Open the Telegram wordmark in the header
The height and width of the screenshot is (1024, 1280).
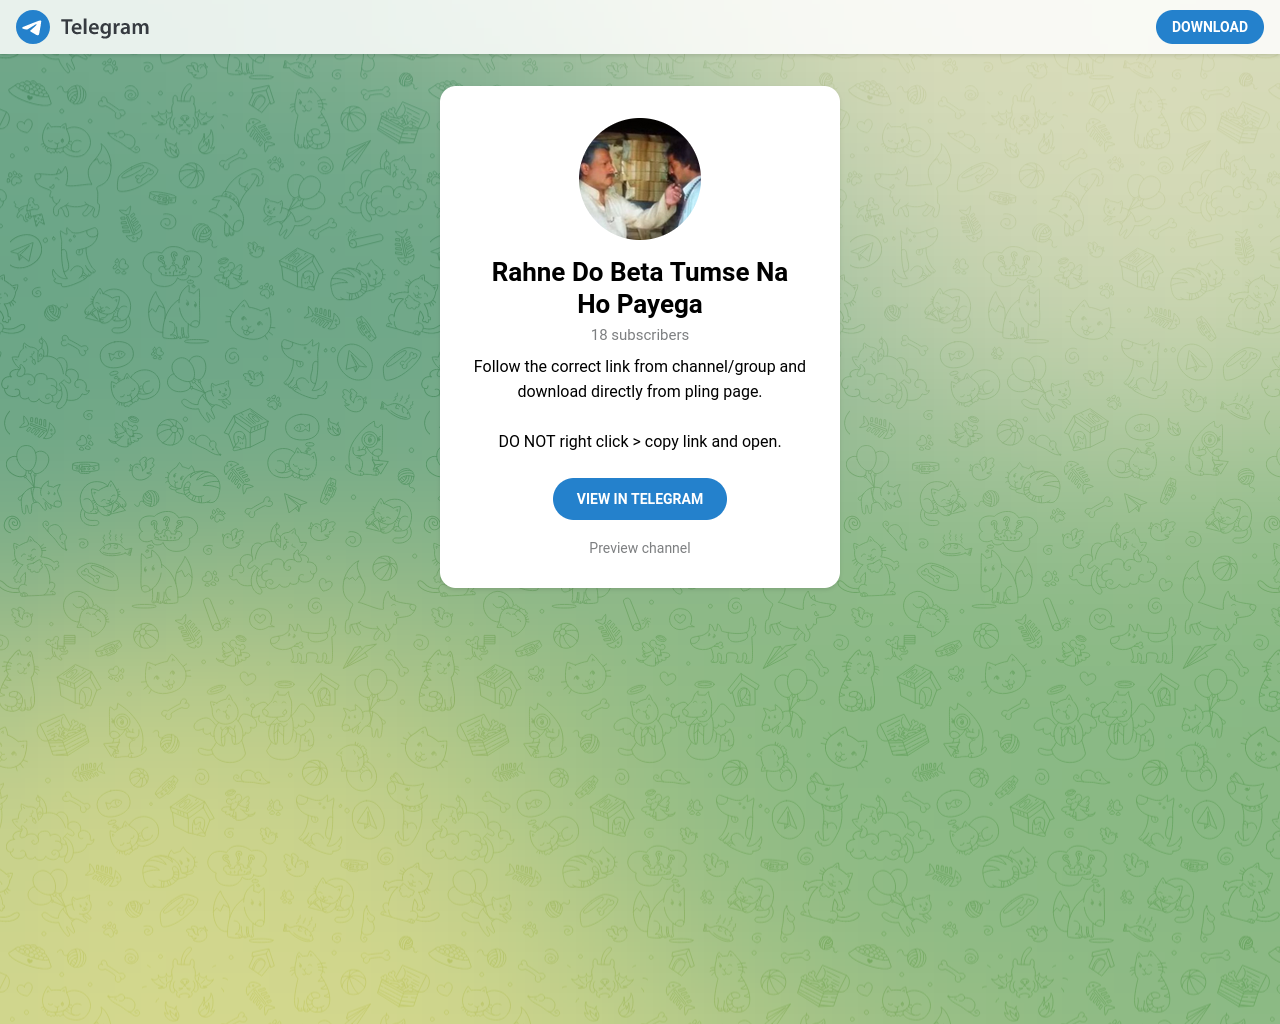(105, 27)
